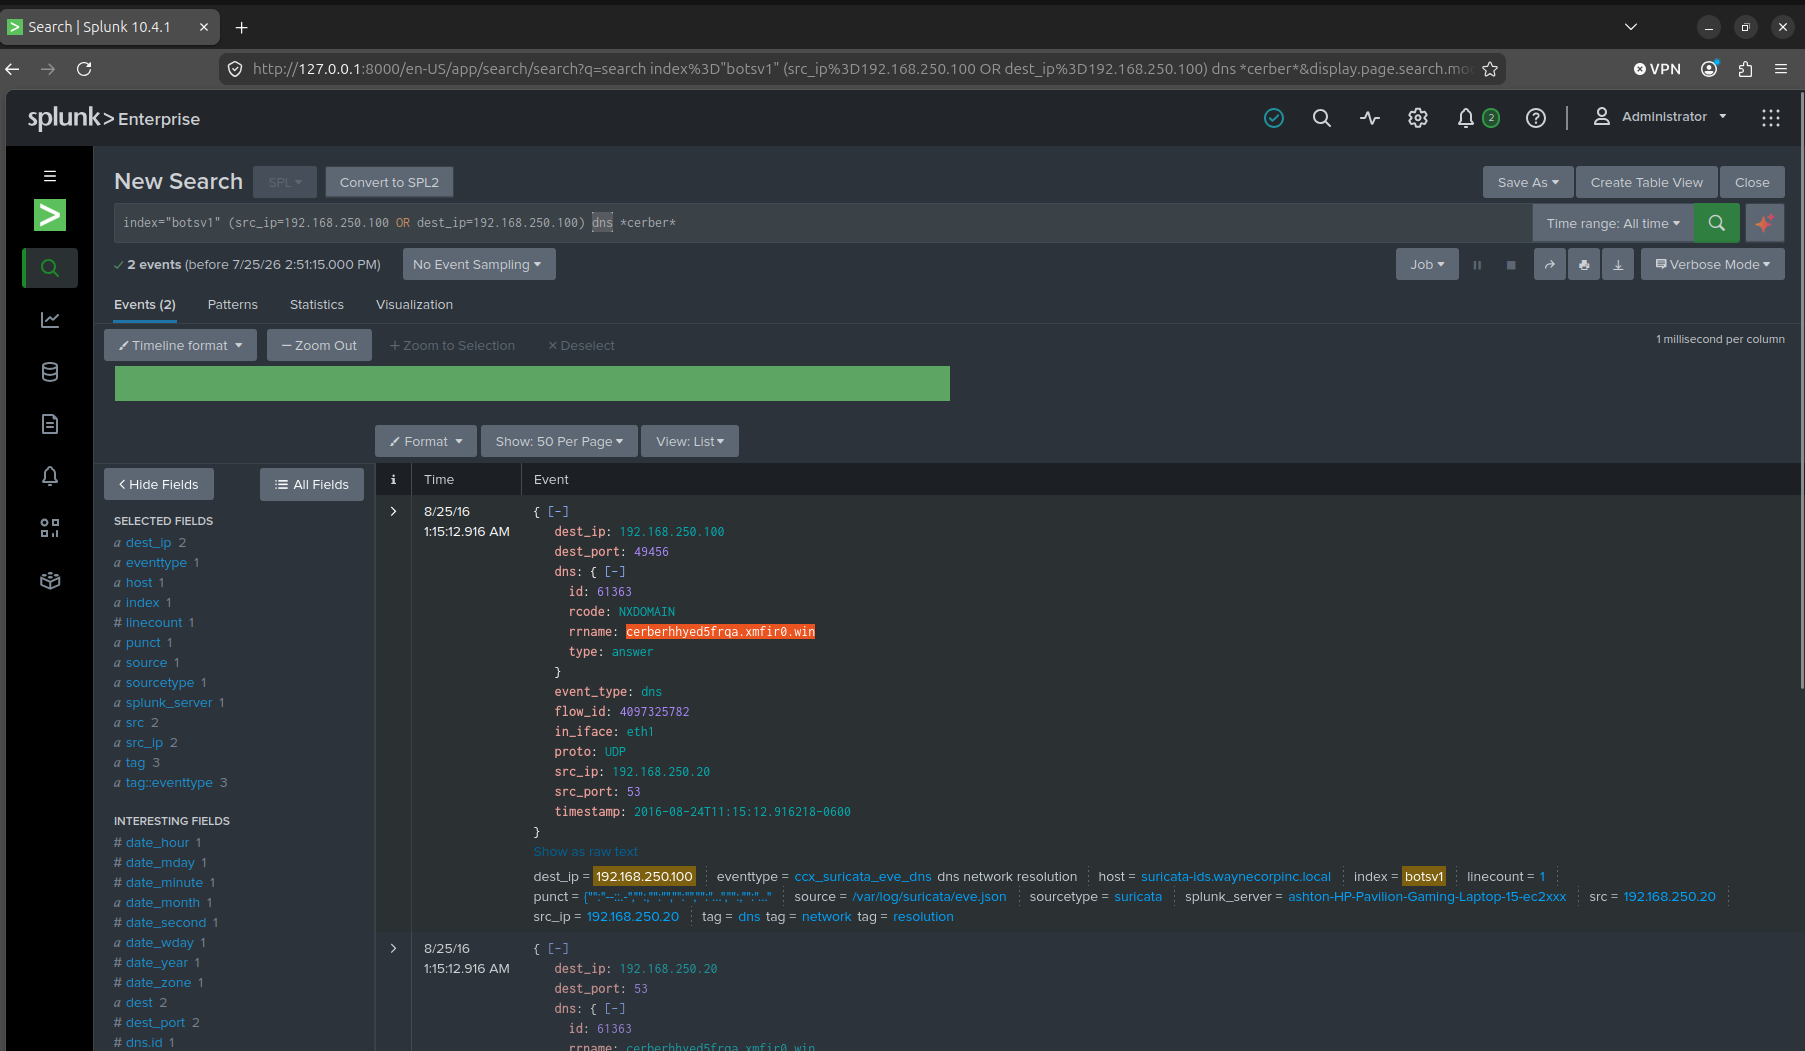Open Time range: All time picker
Image resolution: width=1805 pixels, height=1051 pixels.
[x=1612, y=223]
